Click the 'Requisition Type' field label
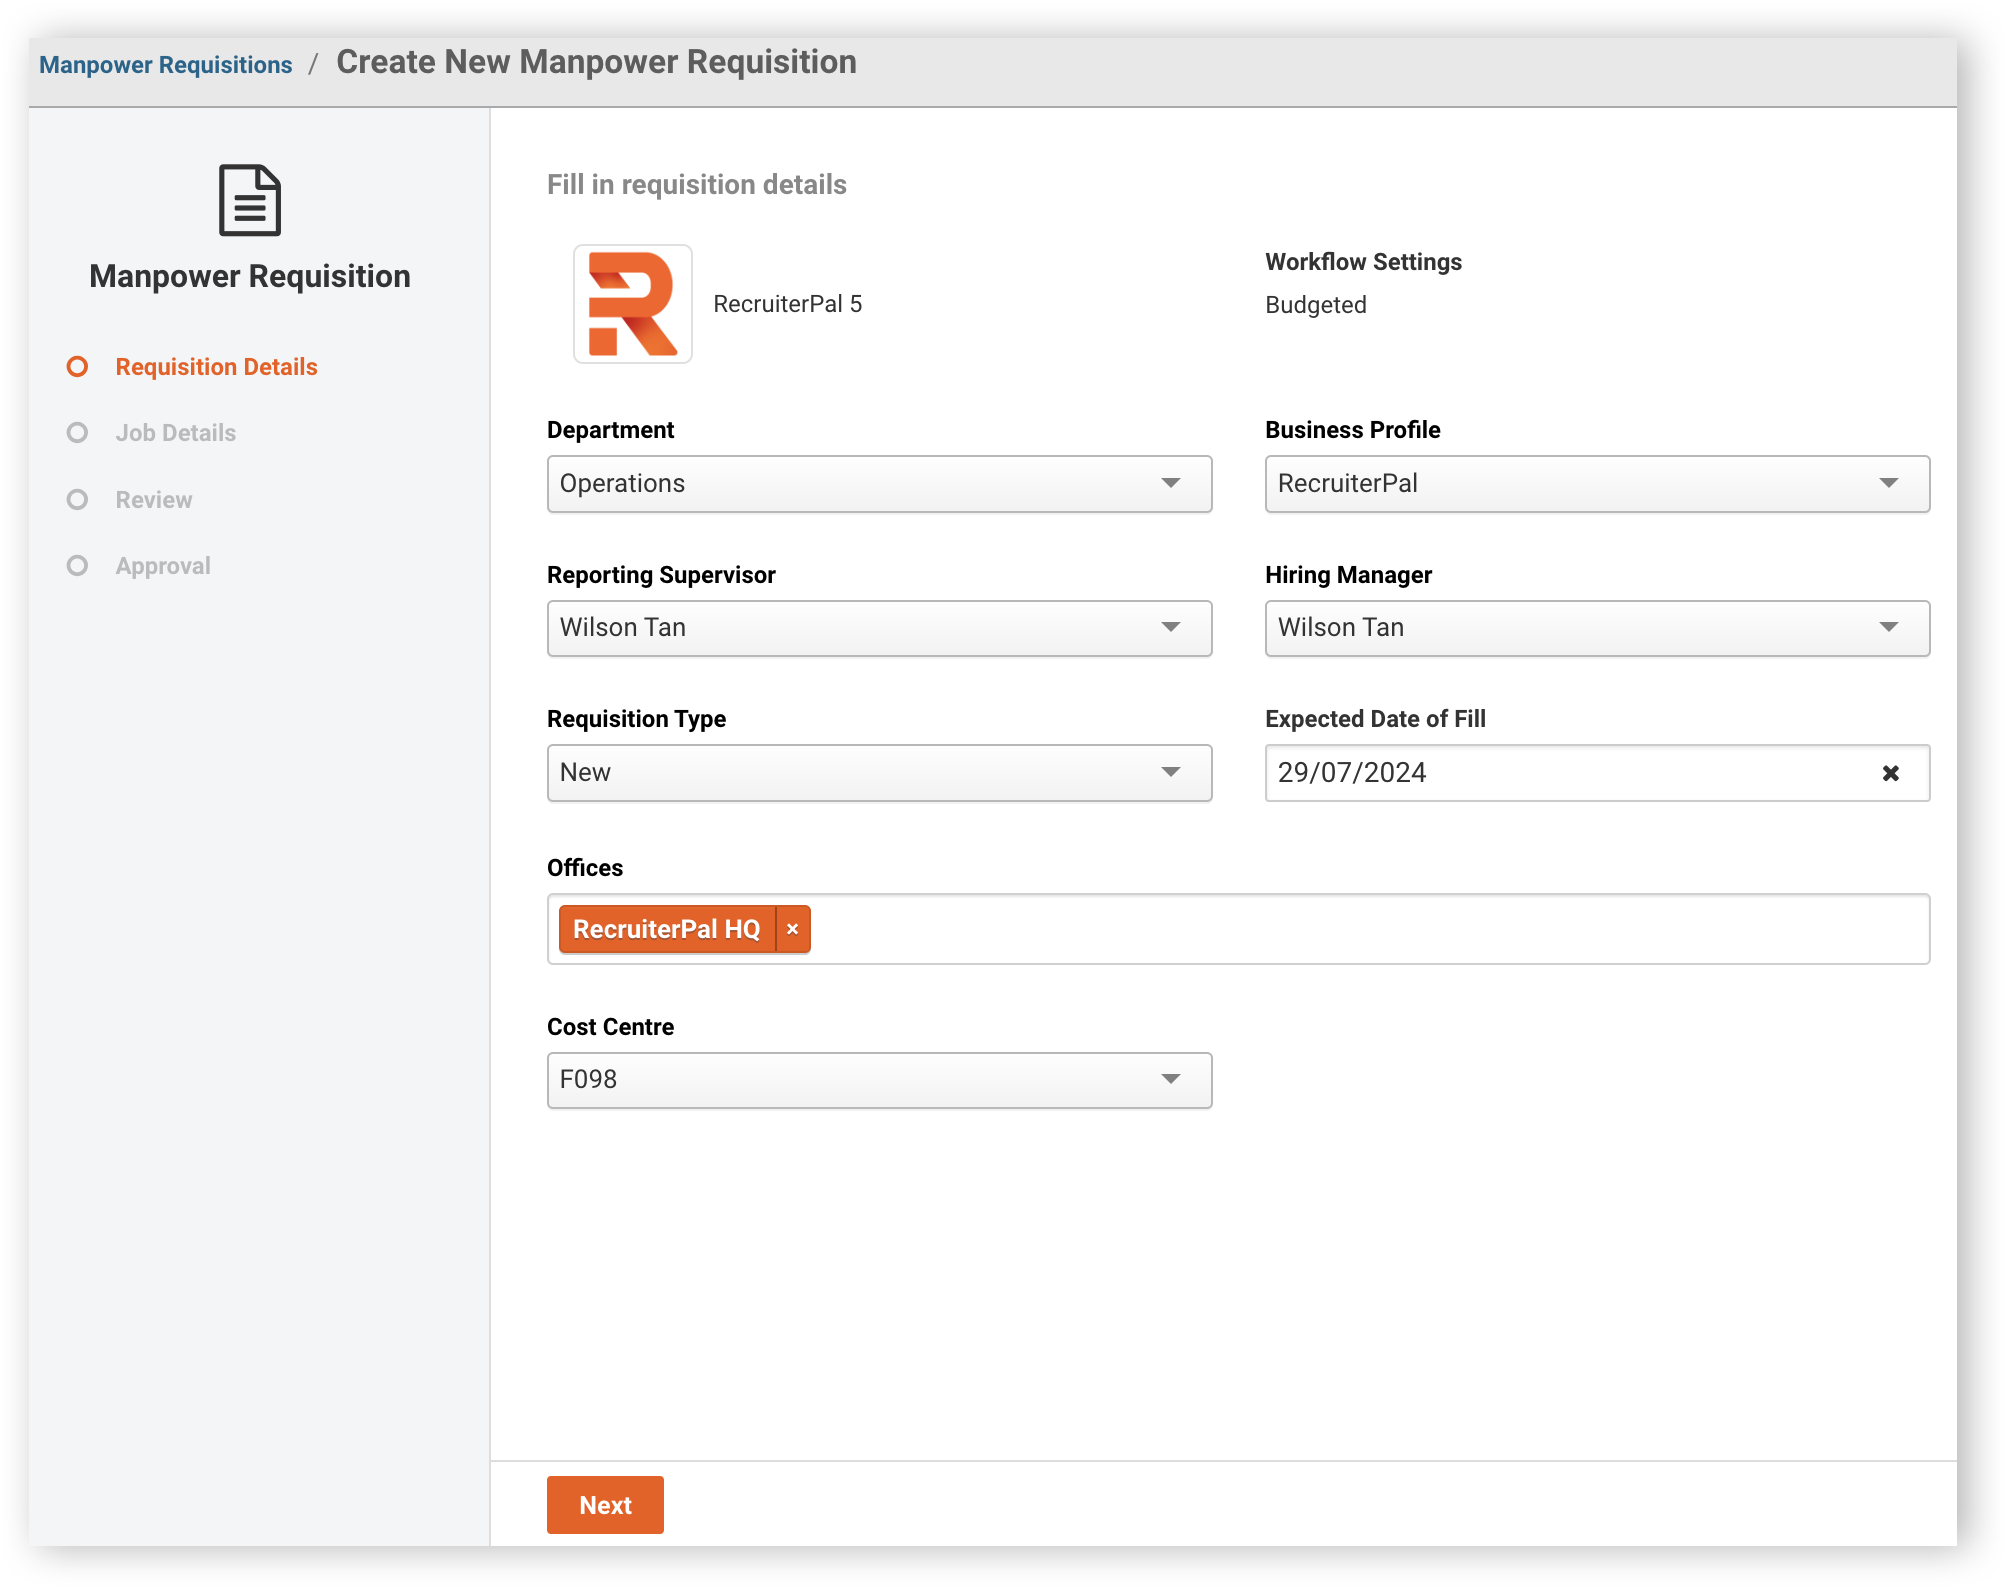This screenshot has width=2006, height=1587. (x=636, y=719)
